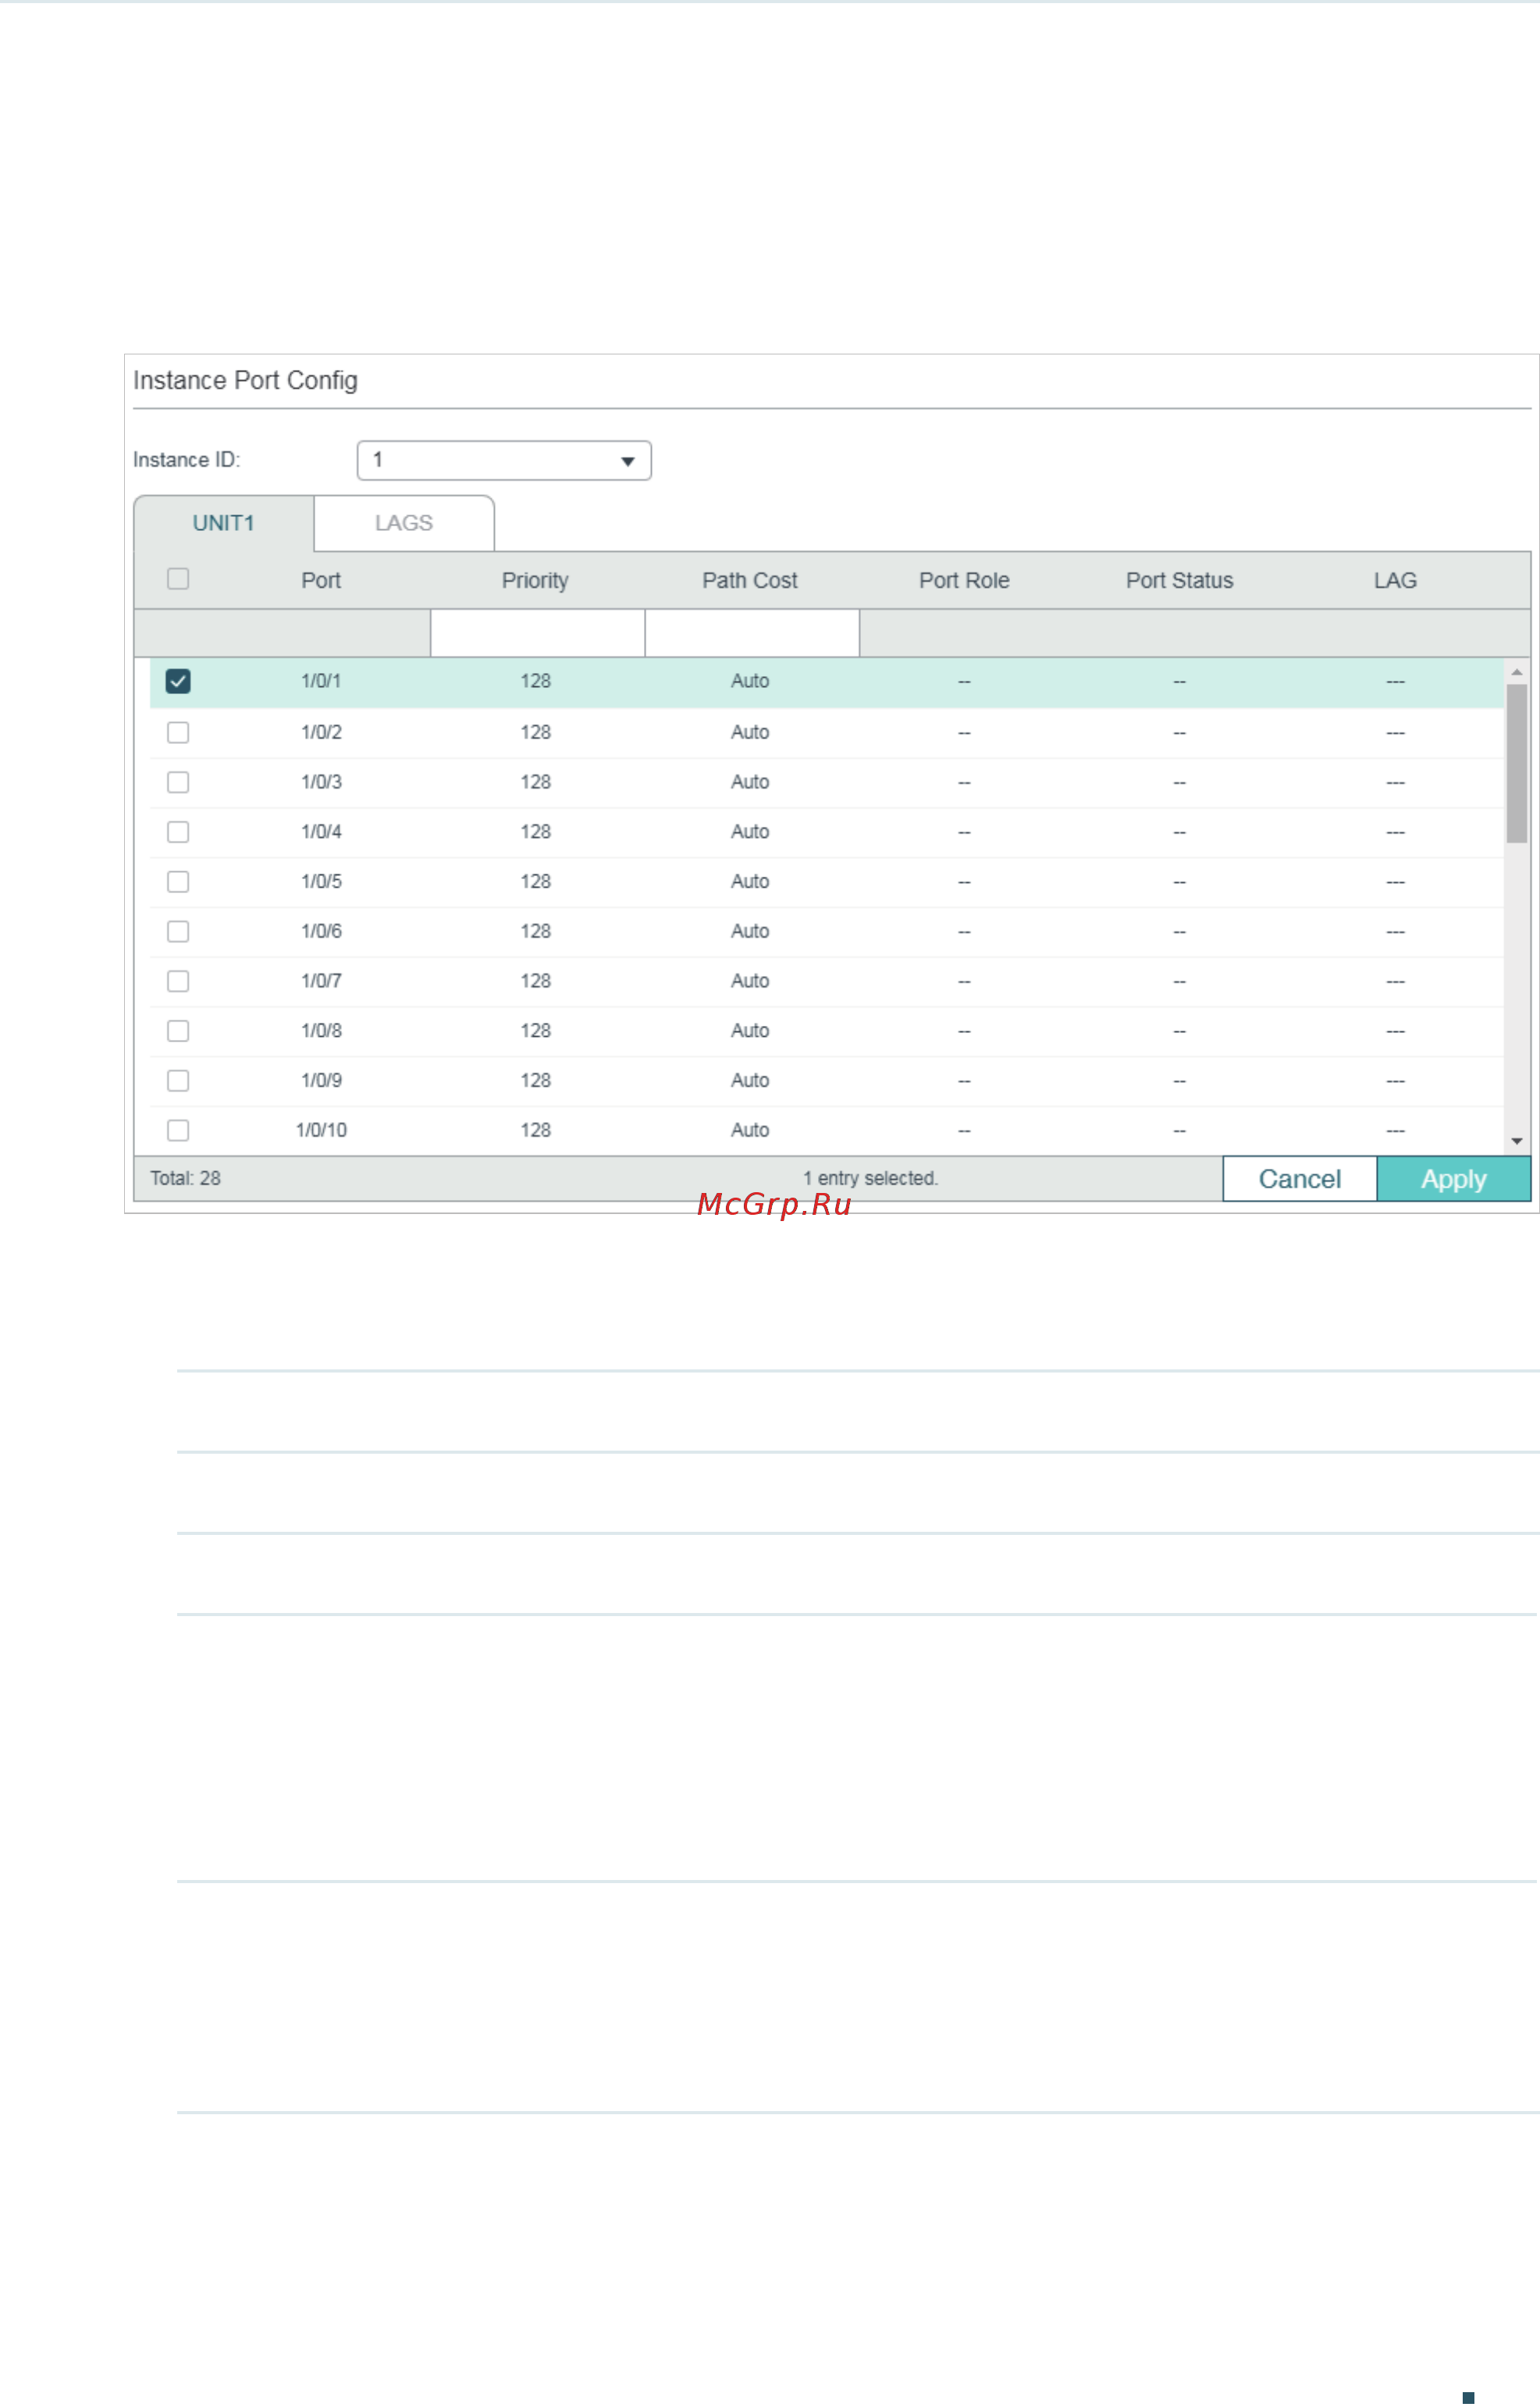Click the port label 1/0/1

(x=321, y=681)
